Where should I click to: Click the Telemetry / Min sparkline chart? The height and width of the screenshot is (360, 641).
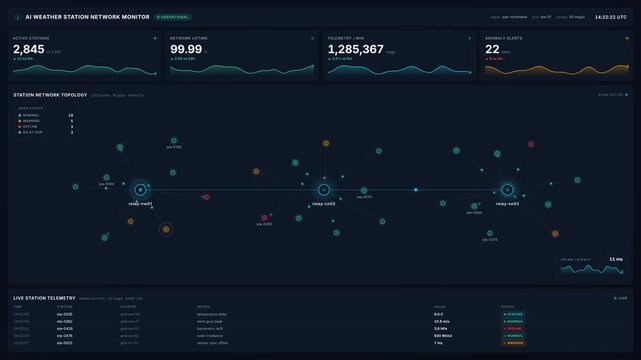coord(399,70)
